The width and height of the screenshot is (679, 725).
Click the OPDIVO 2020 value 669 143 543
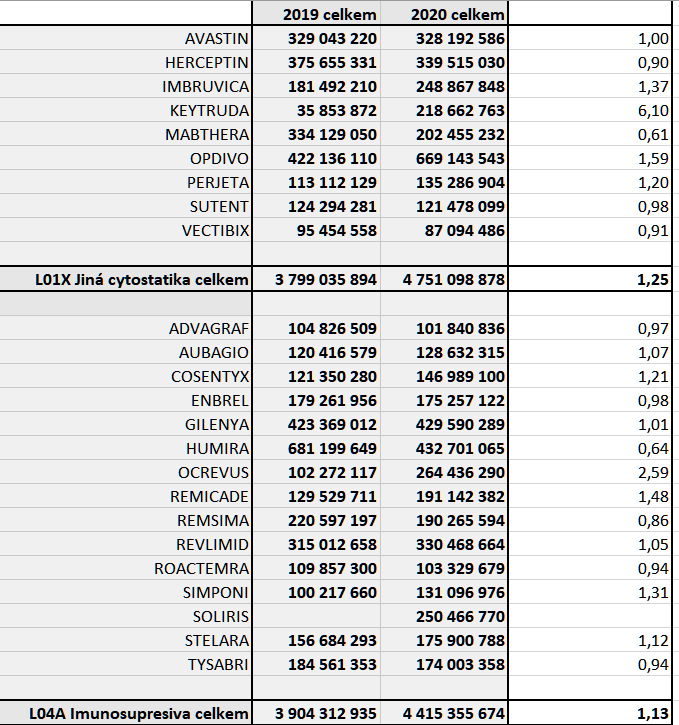[444, 158]
